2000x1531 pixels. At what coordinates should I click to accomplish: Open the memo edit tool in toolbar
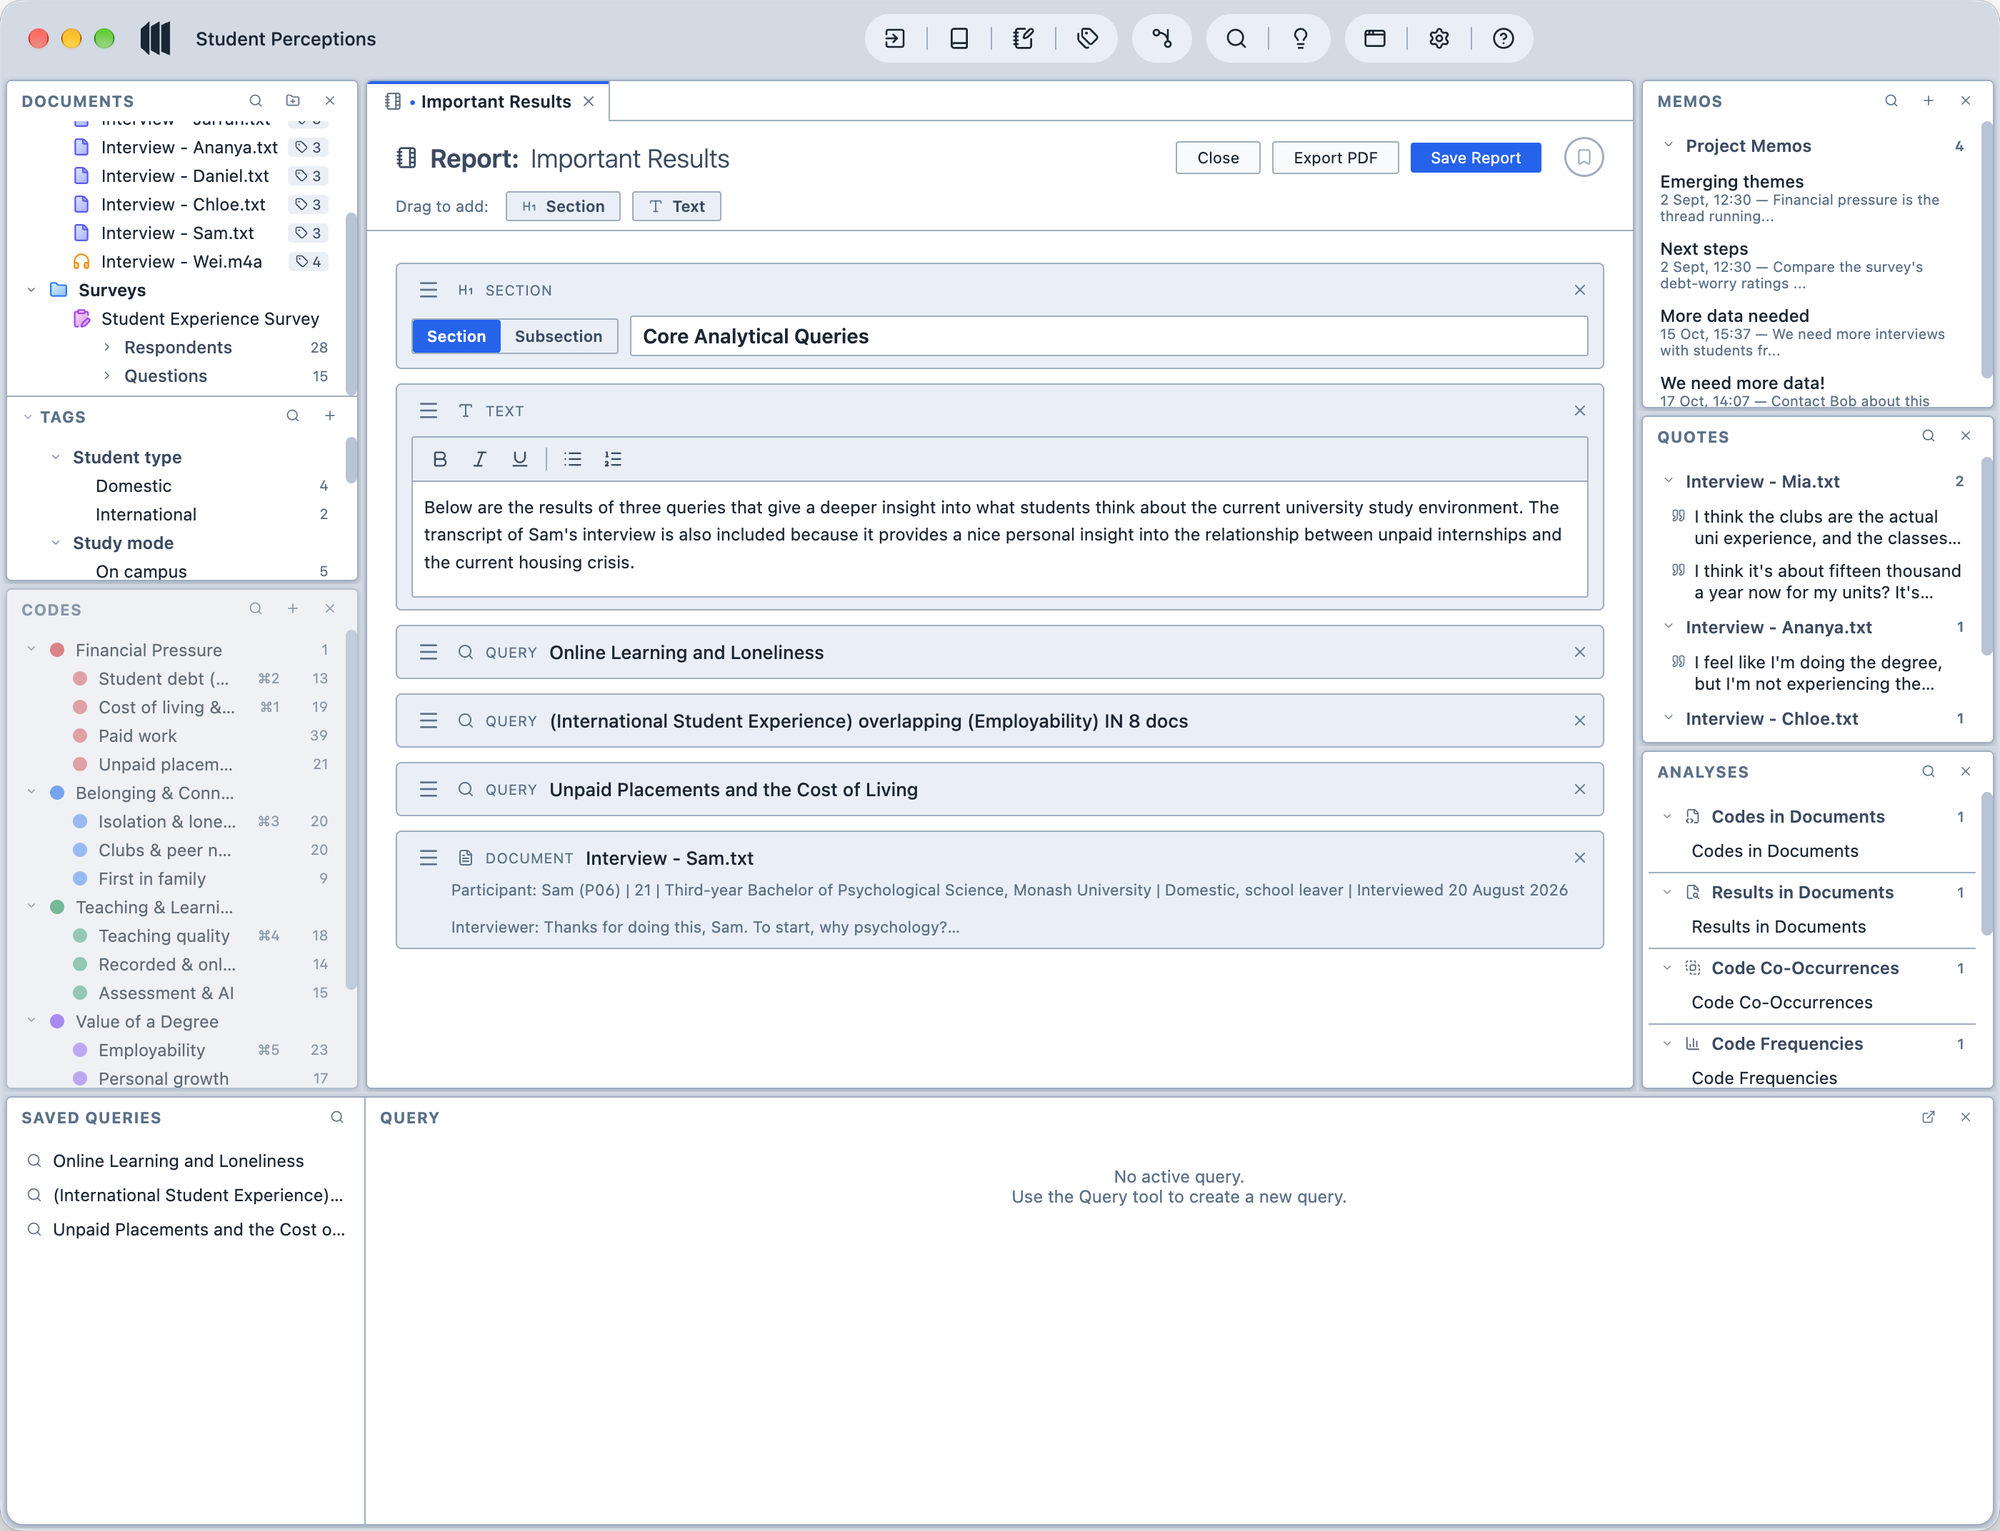(1023, 39)
